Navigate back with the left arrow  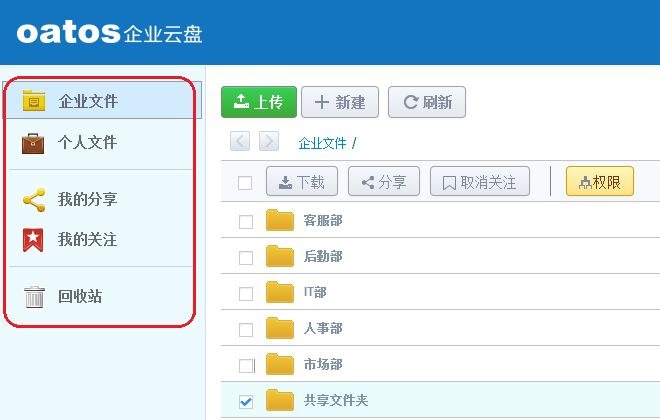[240, 142]
